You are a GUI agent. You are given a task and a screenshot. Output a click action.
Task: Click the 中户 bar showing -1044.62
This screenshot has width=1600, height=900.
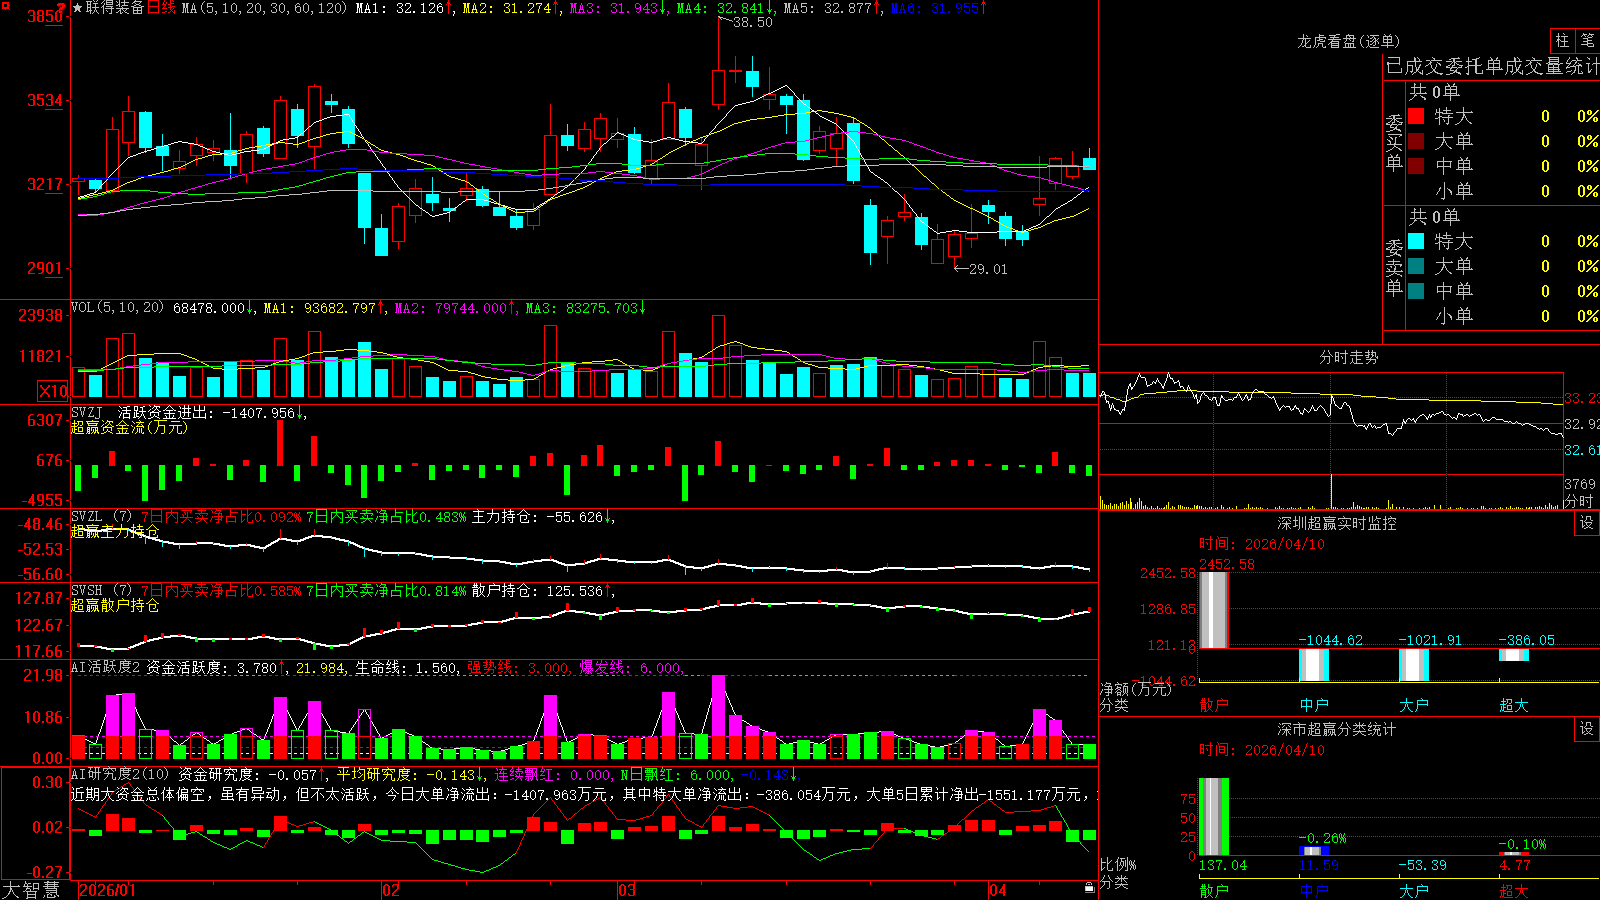(1314, 665)
